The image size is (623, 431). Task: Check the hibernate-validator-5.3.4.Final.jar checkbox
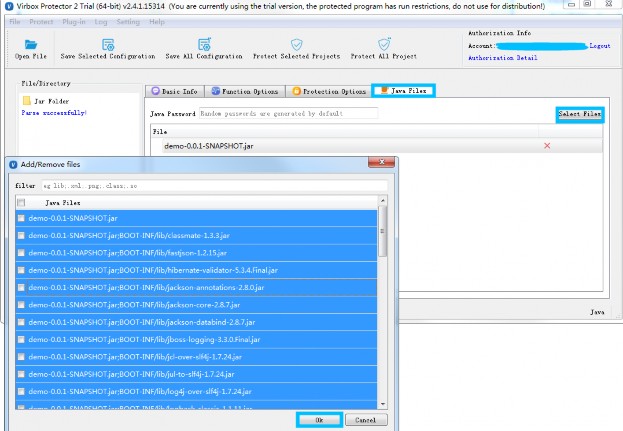[21, 270]
